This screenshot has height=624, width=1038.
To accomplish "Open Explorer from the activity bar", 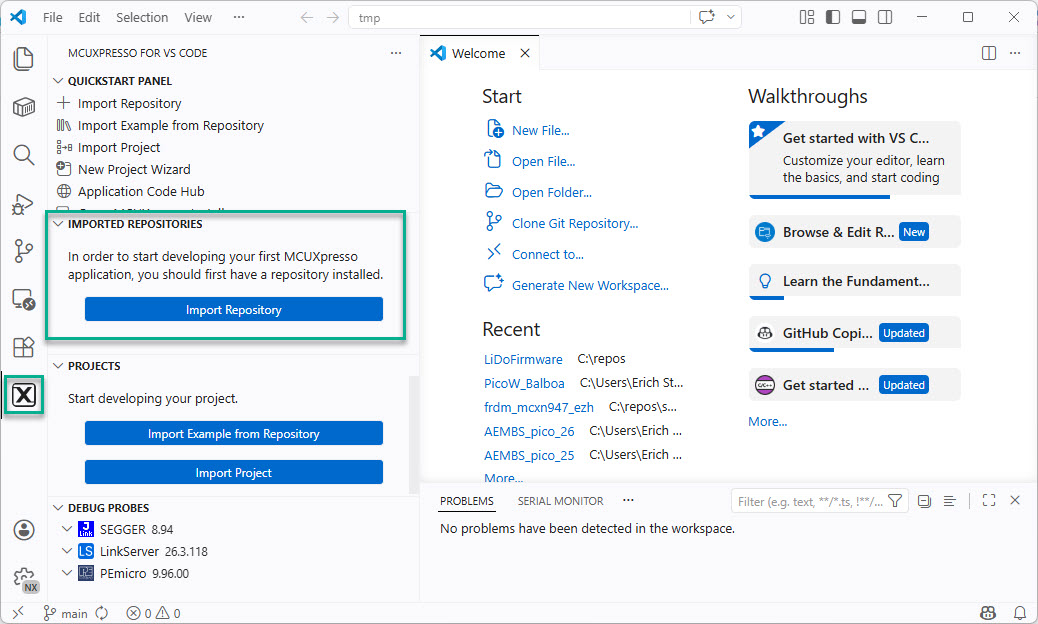I will coord(23,59).
